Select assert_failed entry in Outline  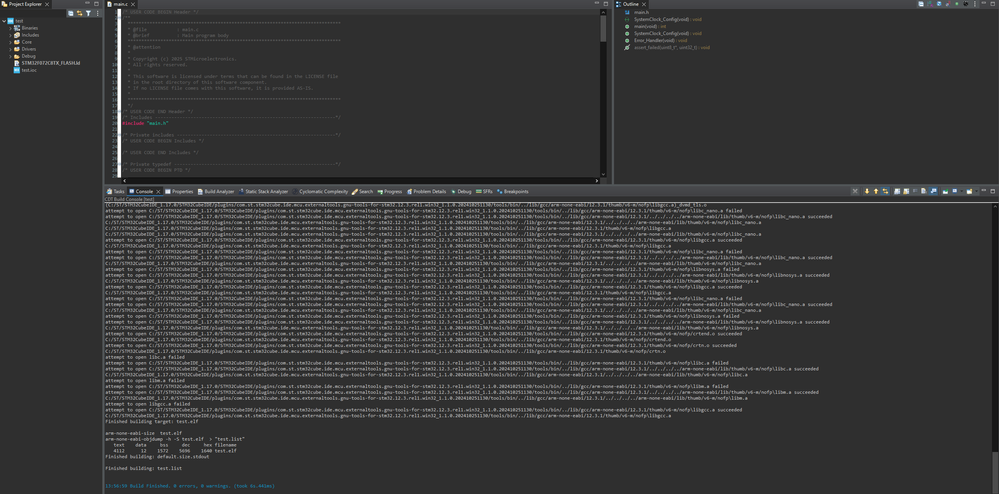pyautogui.click(x=672, y=47)
